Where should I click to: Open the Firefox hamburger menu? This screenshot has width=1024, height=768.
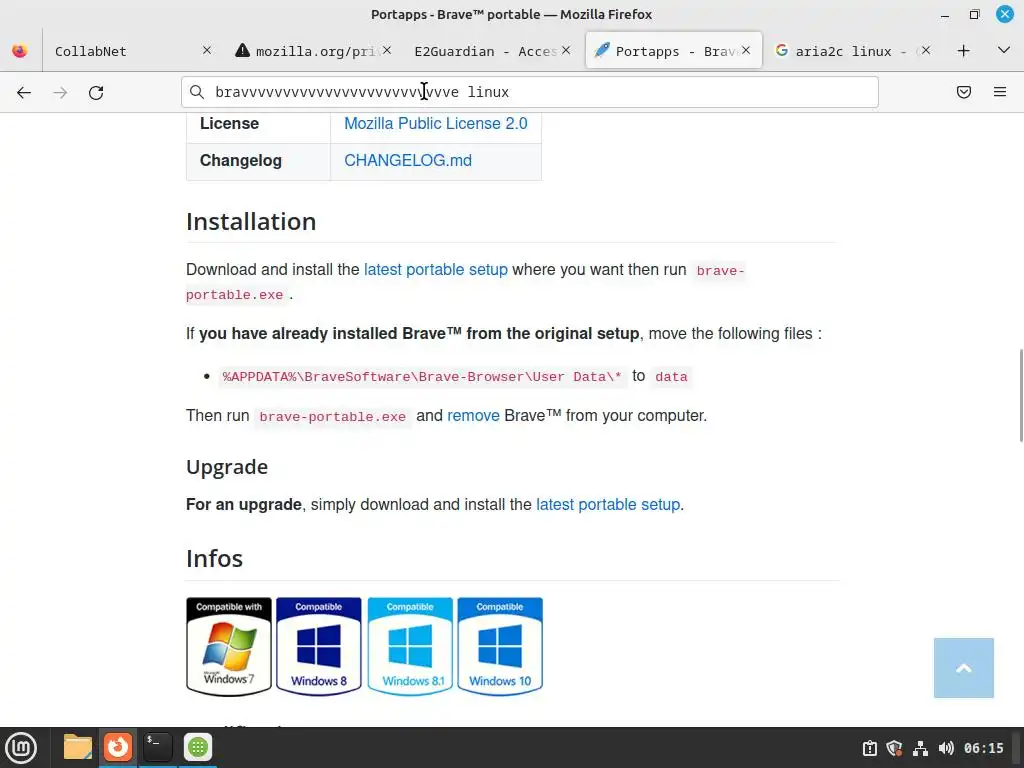999,92
